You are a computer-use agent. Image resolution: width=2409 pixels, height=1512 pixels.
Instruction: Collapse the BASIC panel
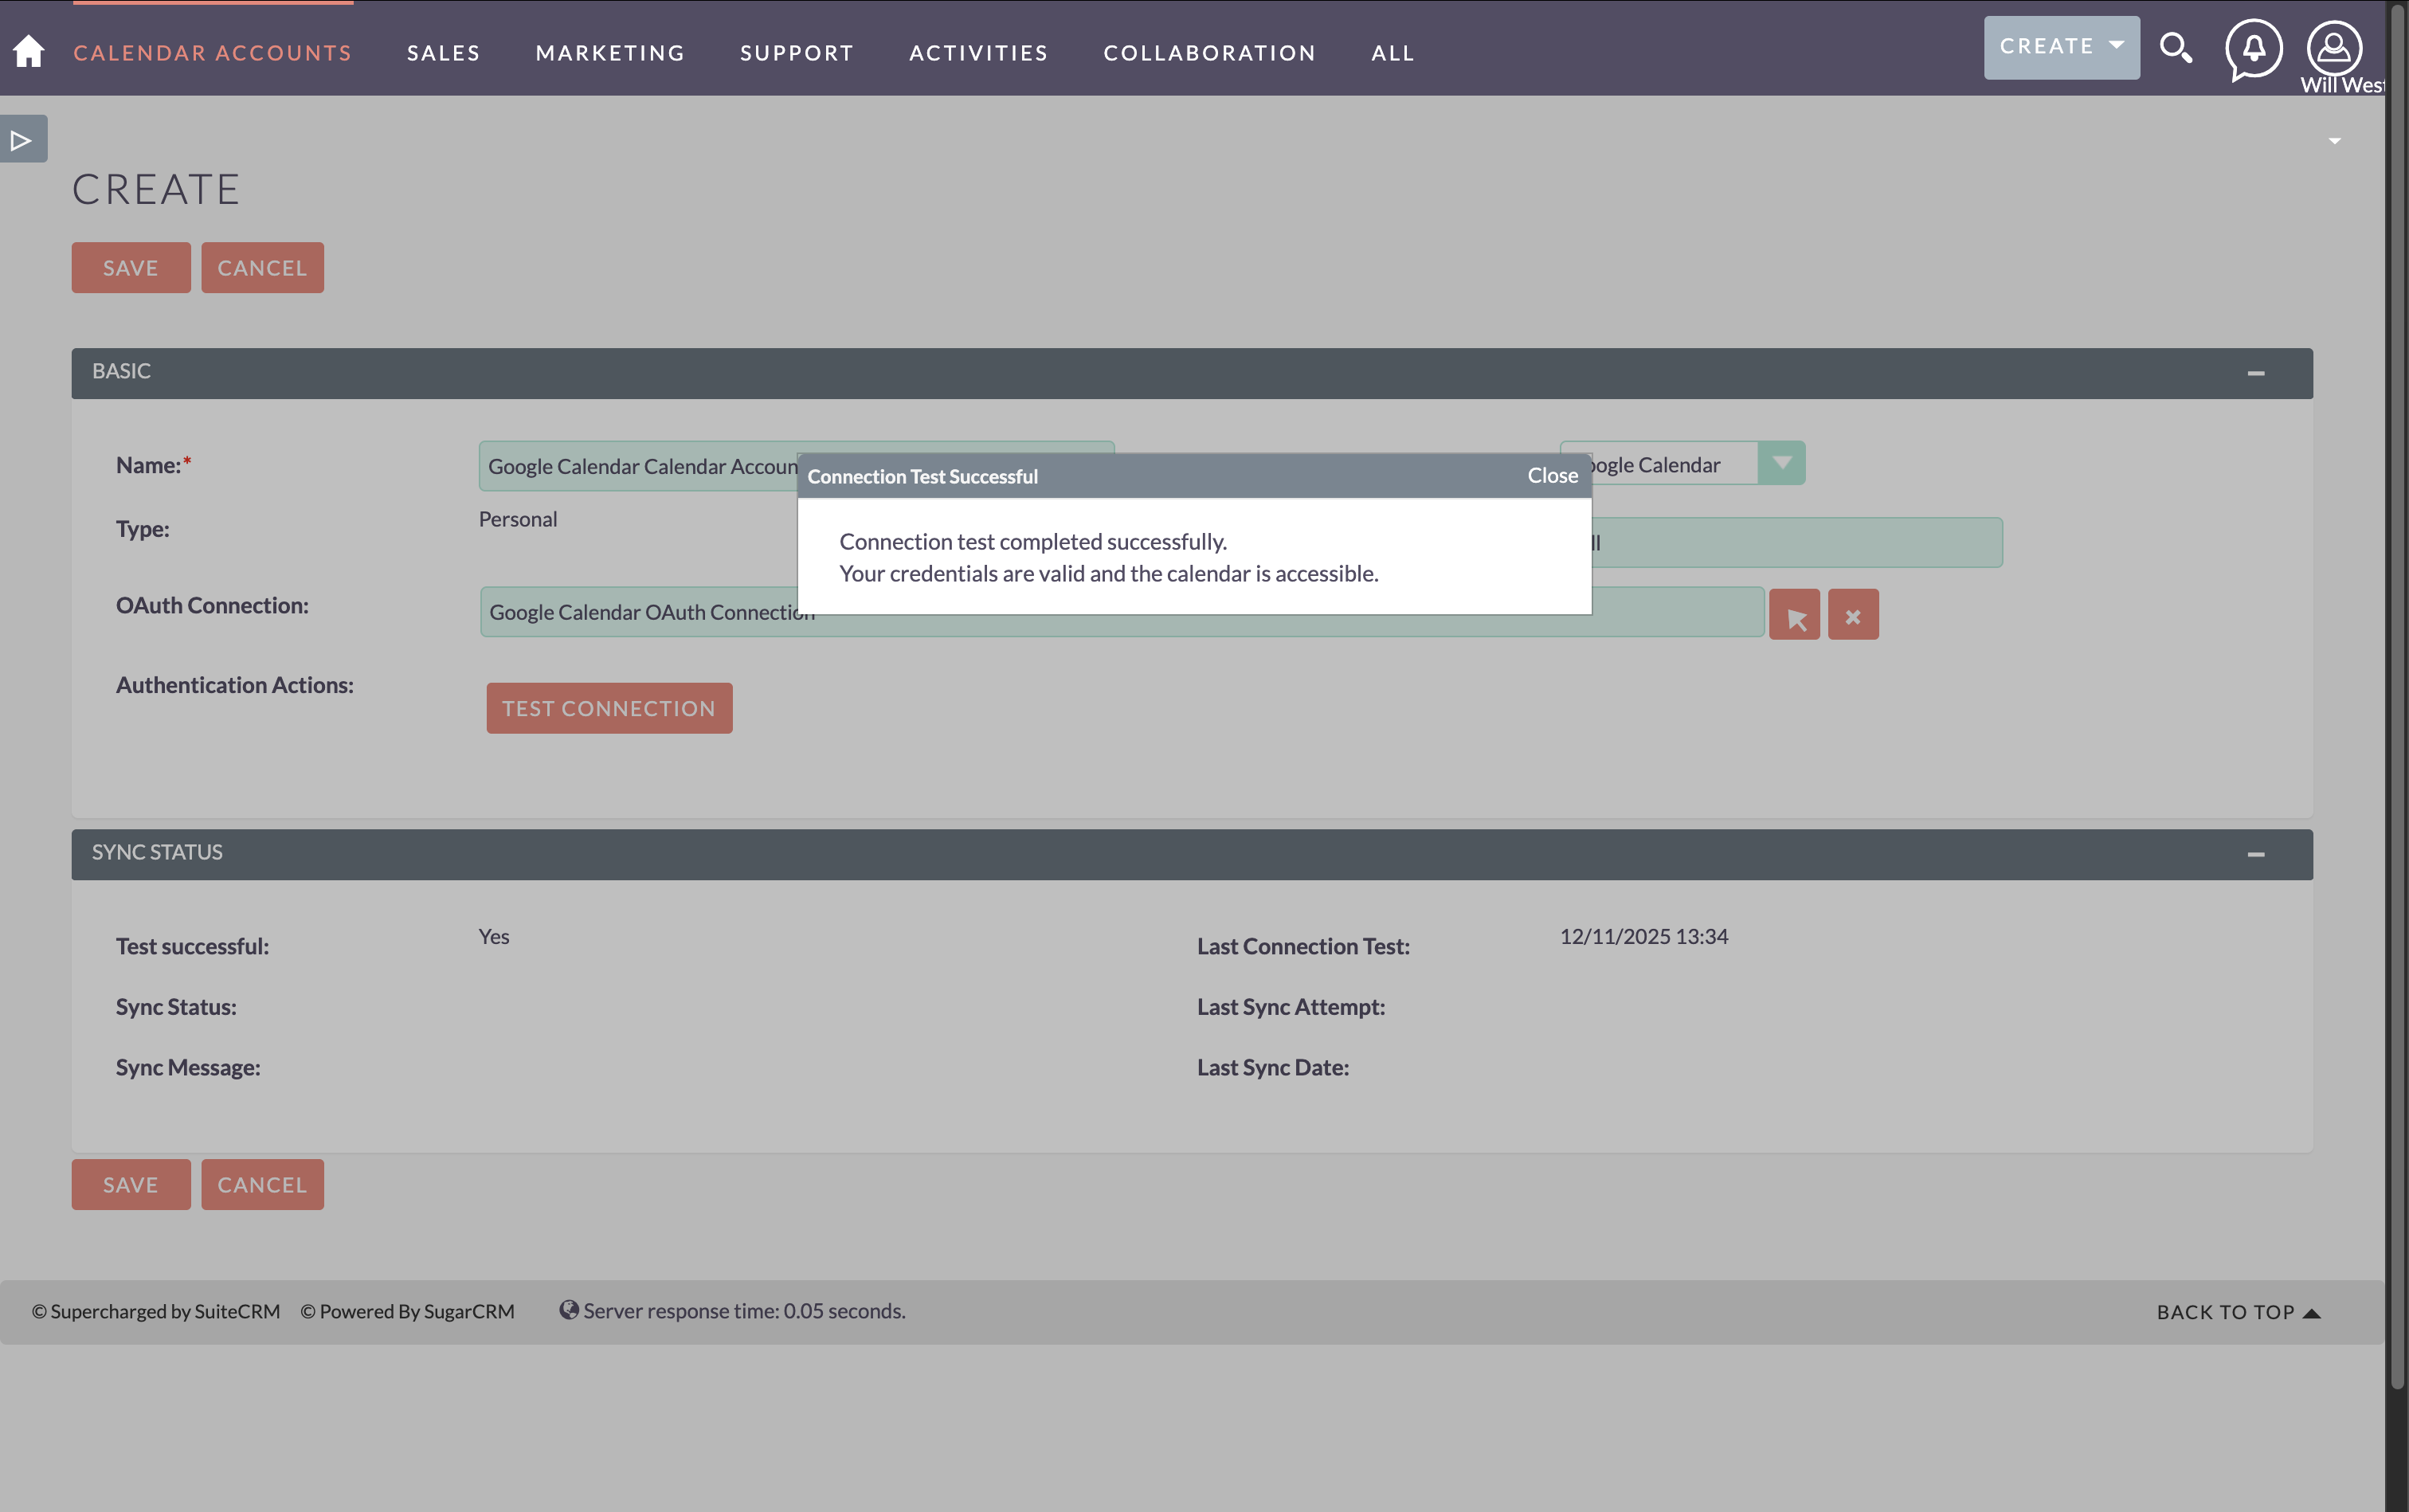click(x=2255, y=373)
